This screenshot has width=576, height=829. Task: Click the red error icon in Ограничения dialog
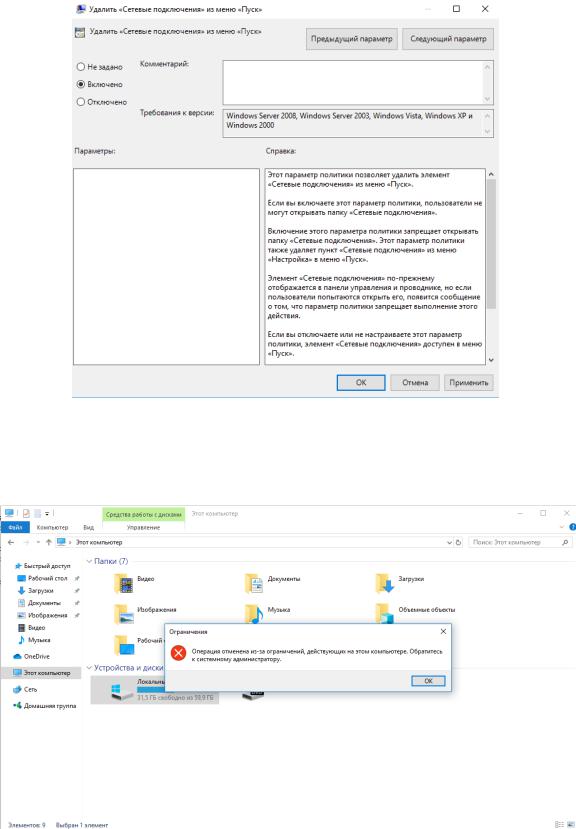179,653
